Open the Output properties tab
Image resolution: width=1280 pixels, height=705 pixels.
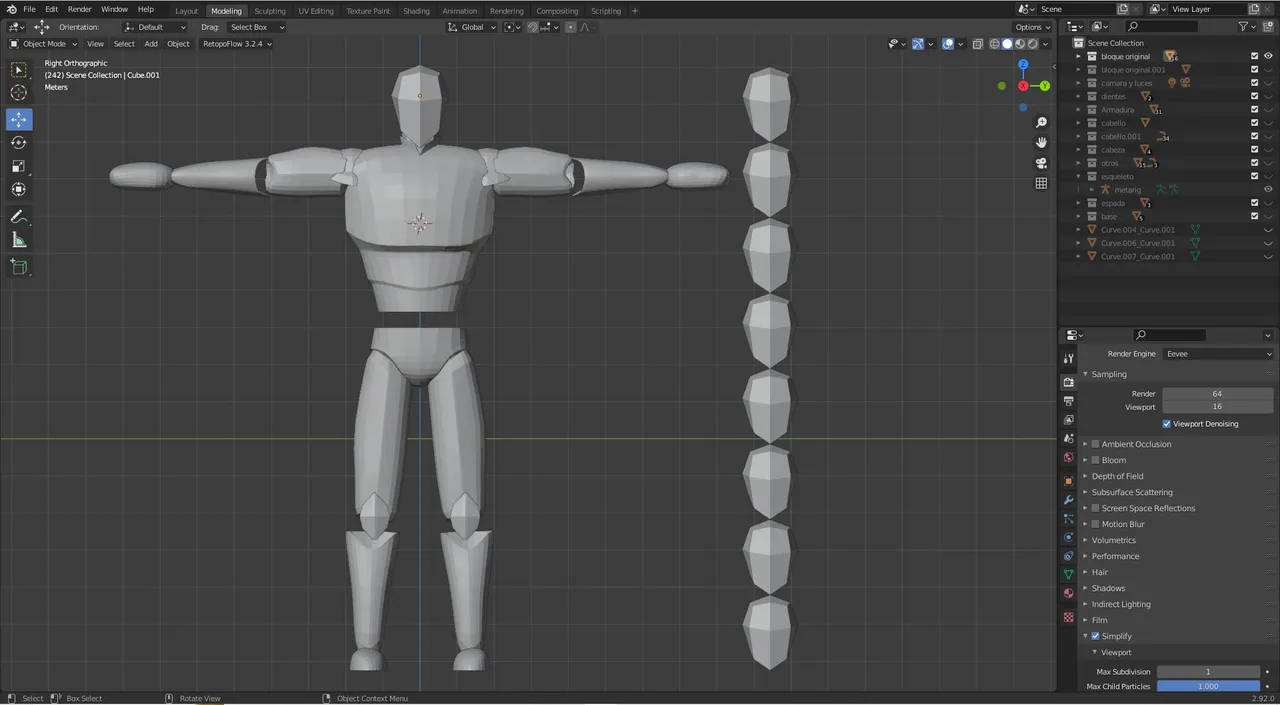[1069, 401]
